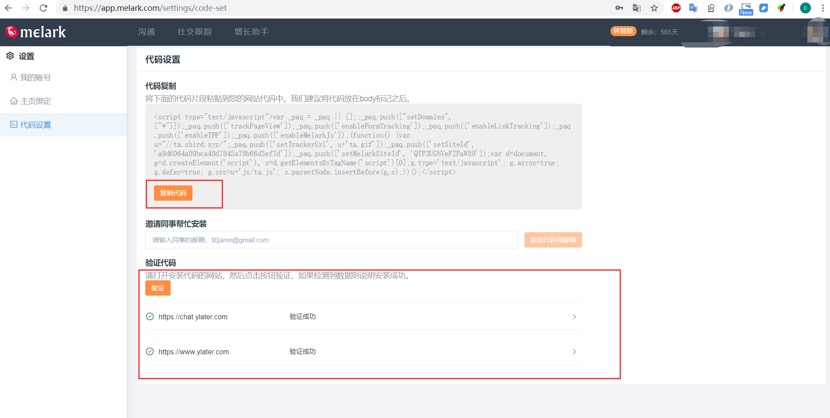Screen dimensions: 830x418
Task: Reload the page with the refresh icon
Action: [43, 8]
